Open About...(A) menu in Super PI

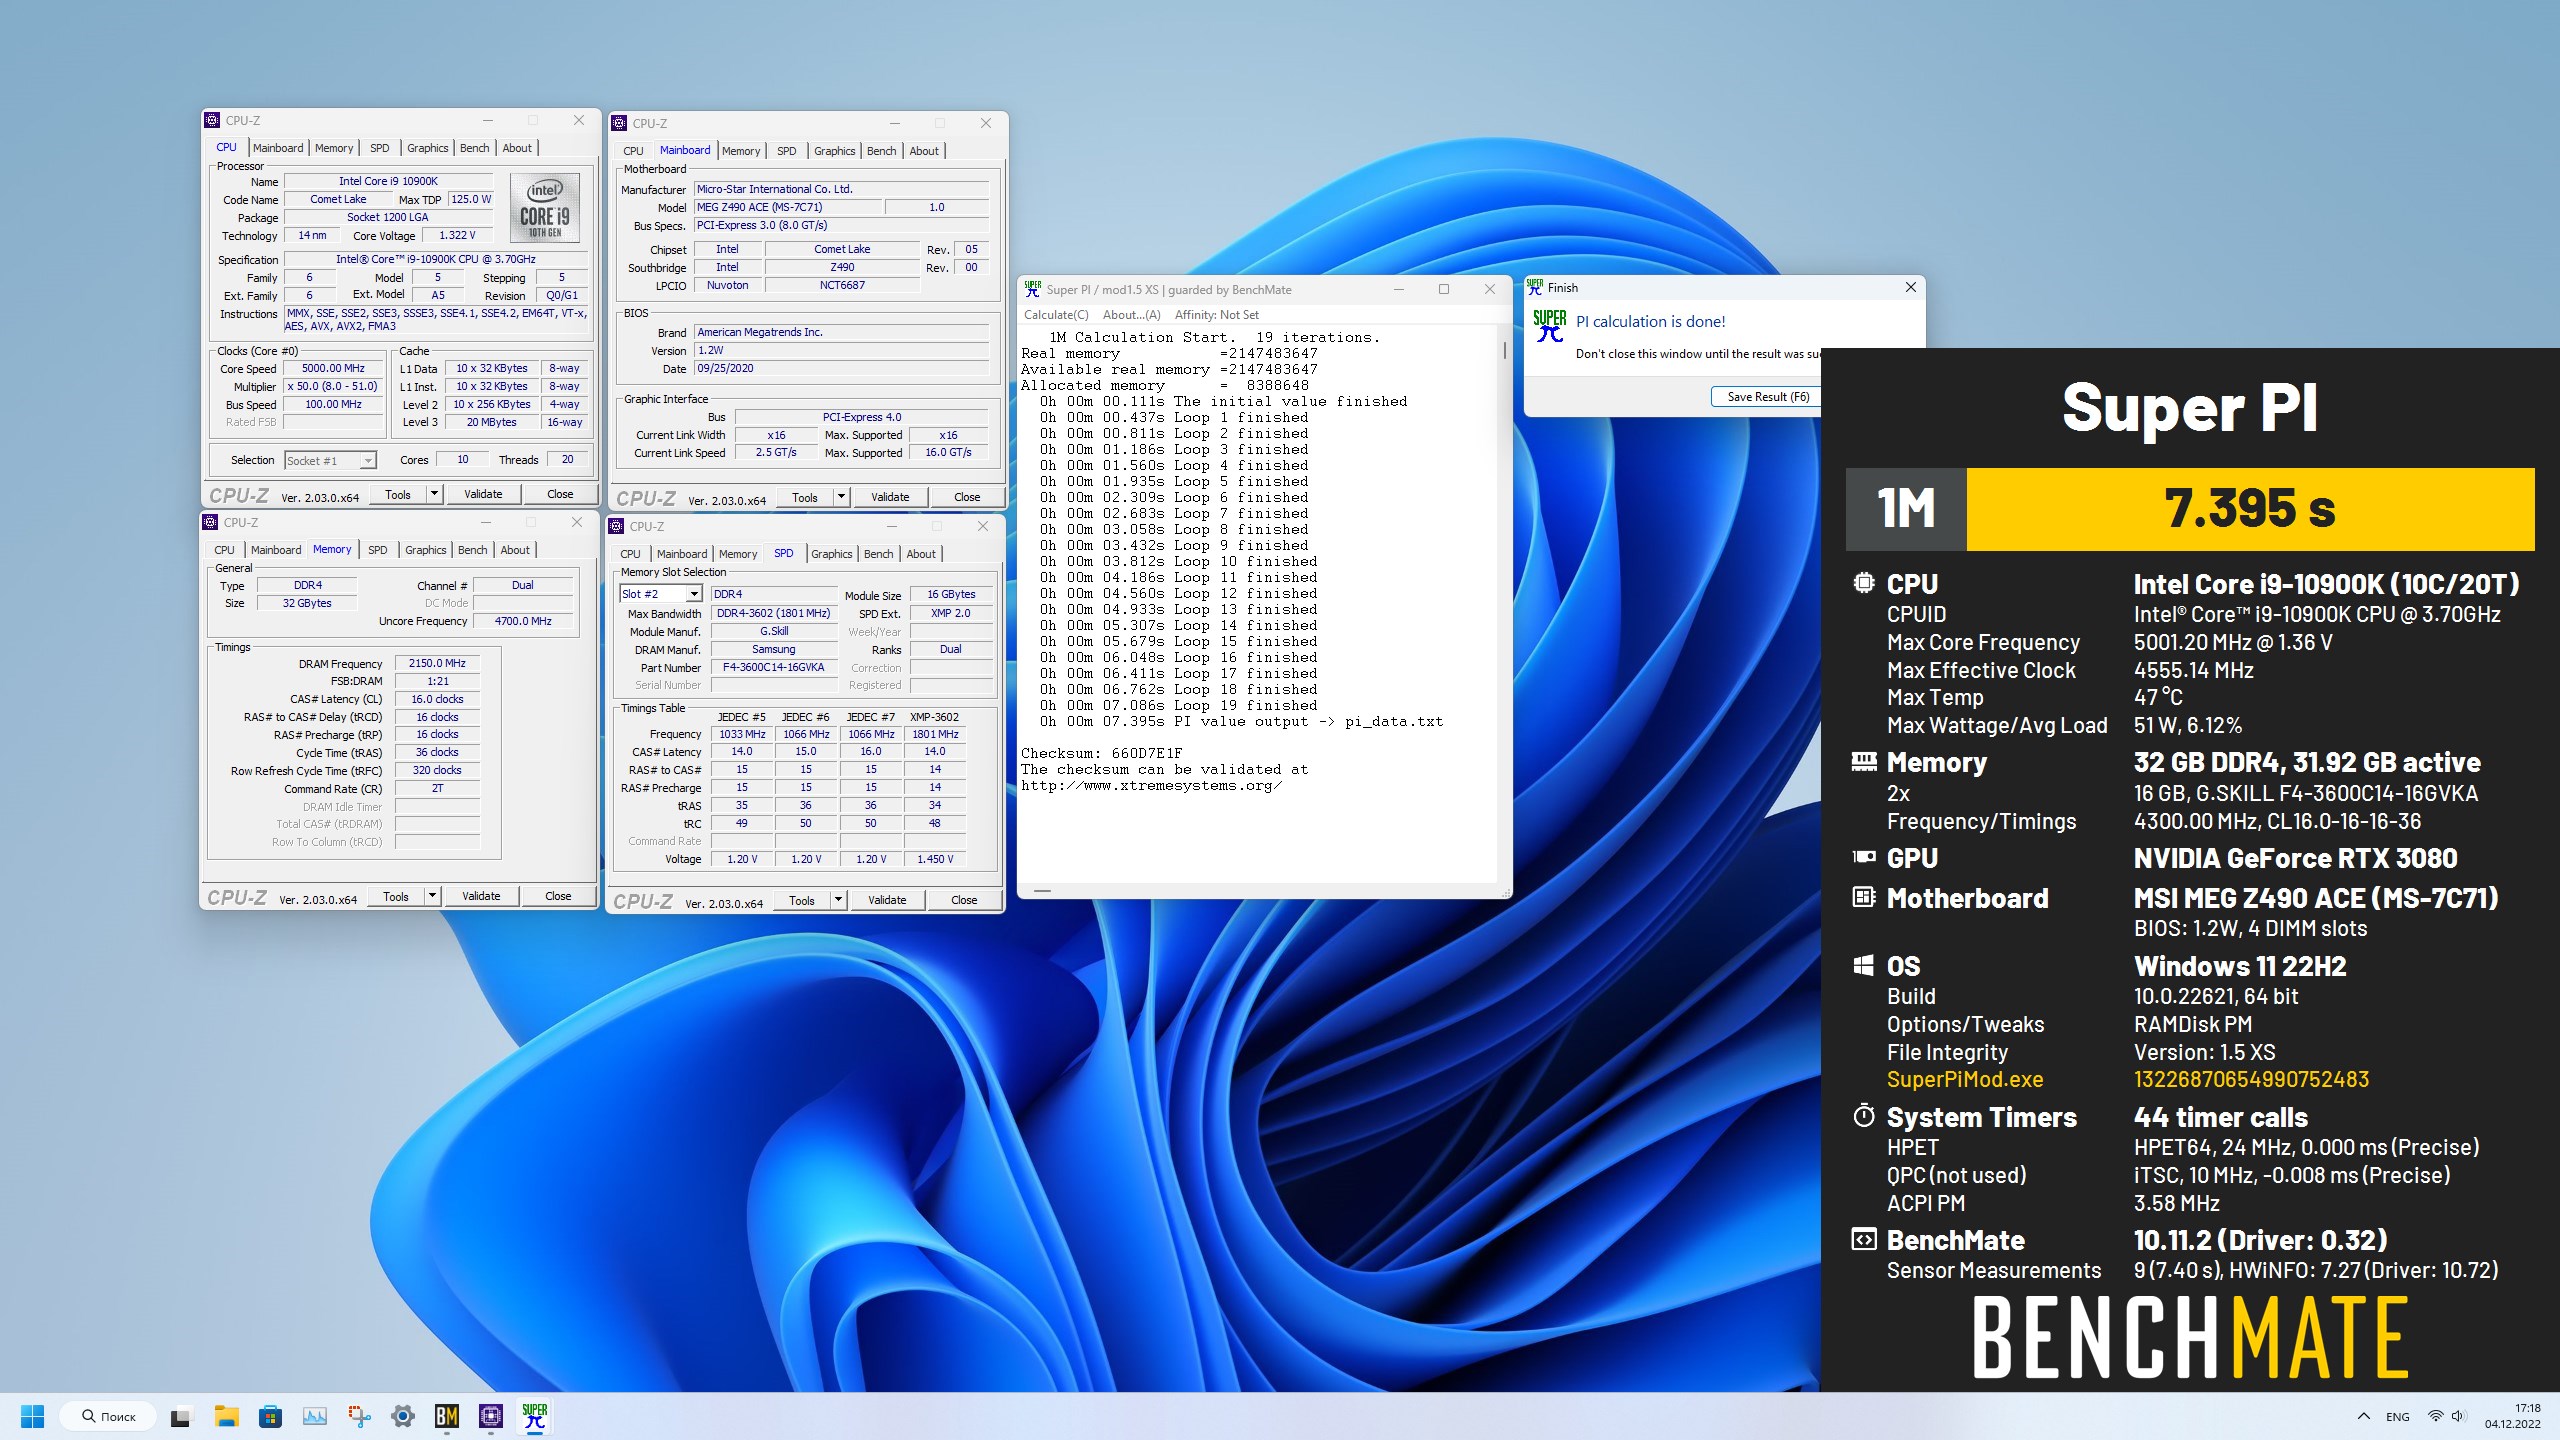[1131, 315]
